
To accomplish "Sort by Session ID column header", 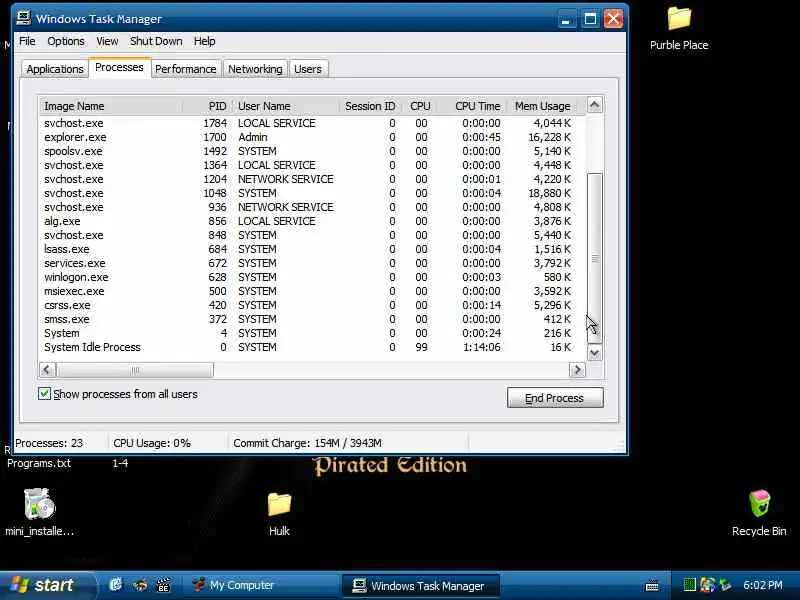I will [370, 106].
